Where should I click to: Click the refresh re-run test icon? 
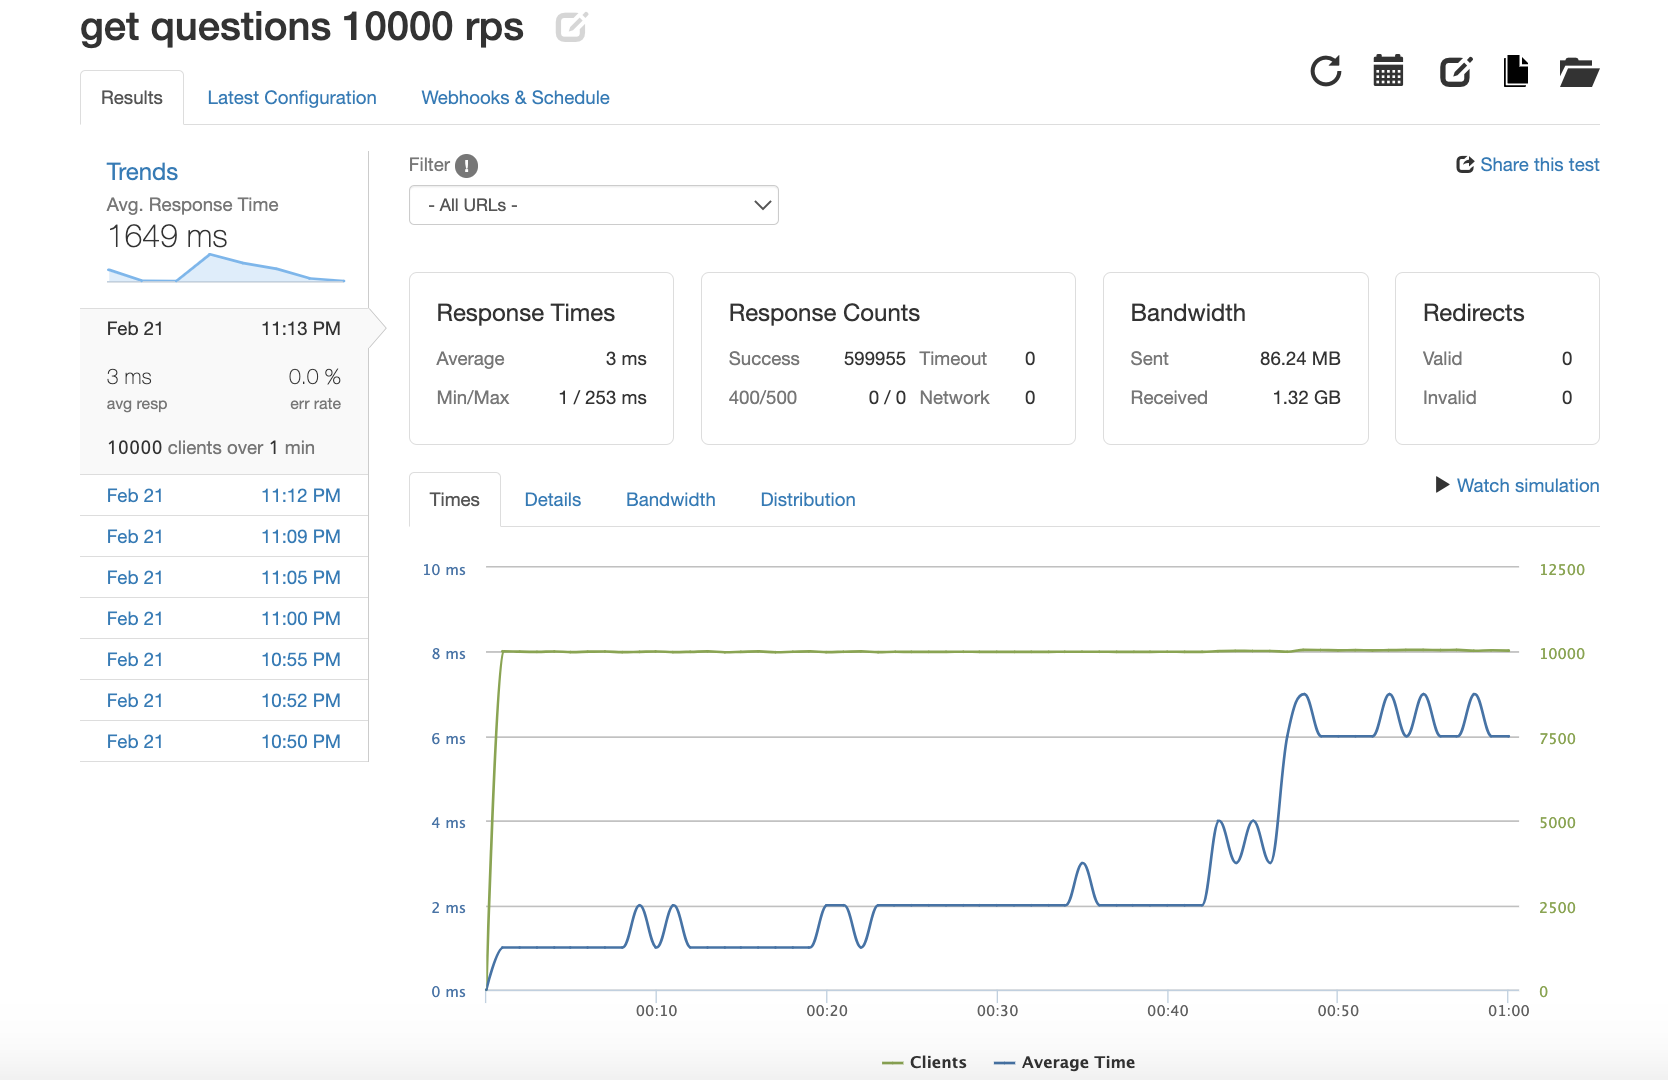coord(1326,71)
